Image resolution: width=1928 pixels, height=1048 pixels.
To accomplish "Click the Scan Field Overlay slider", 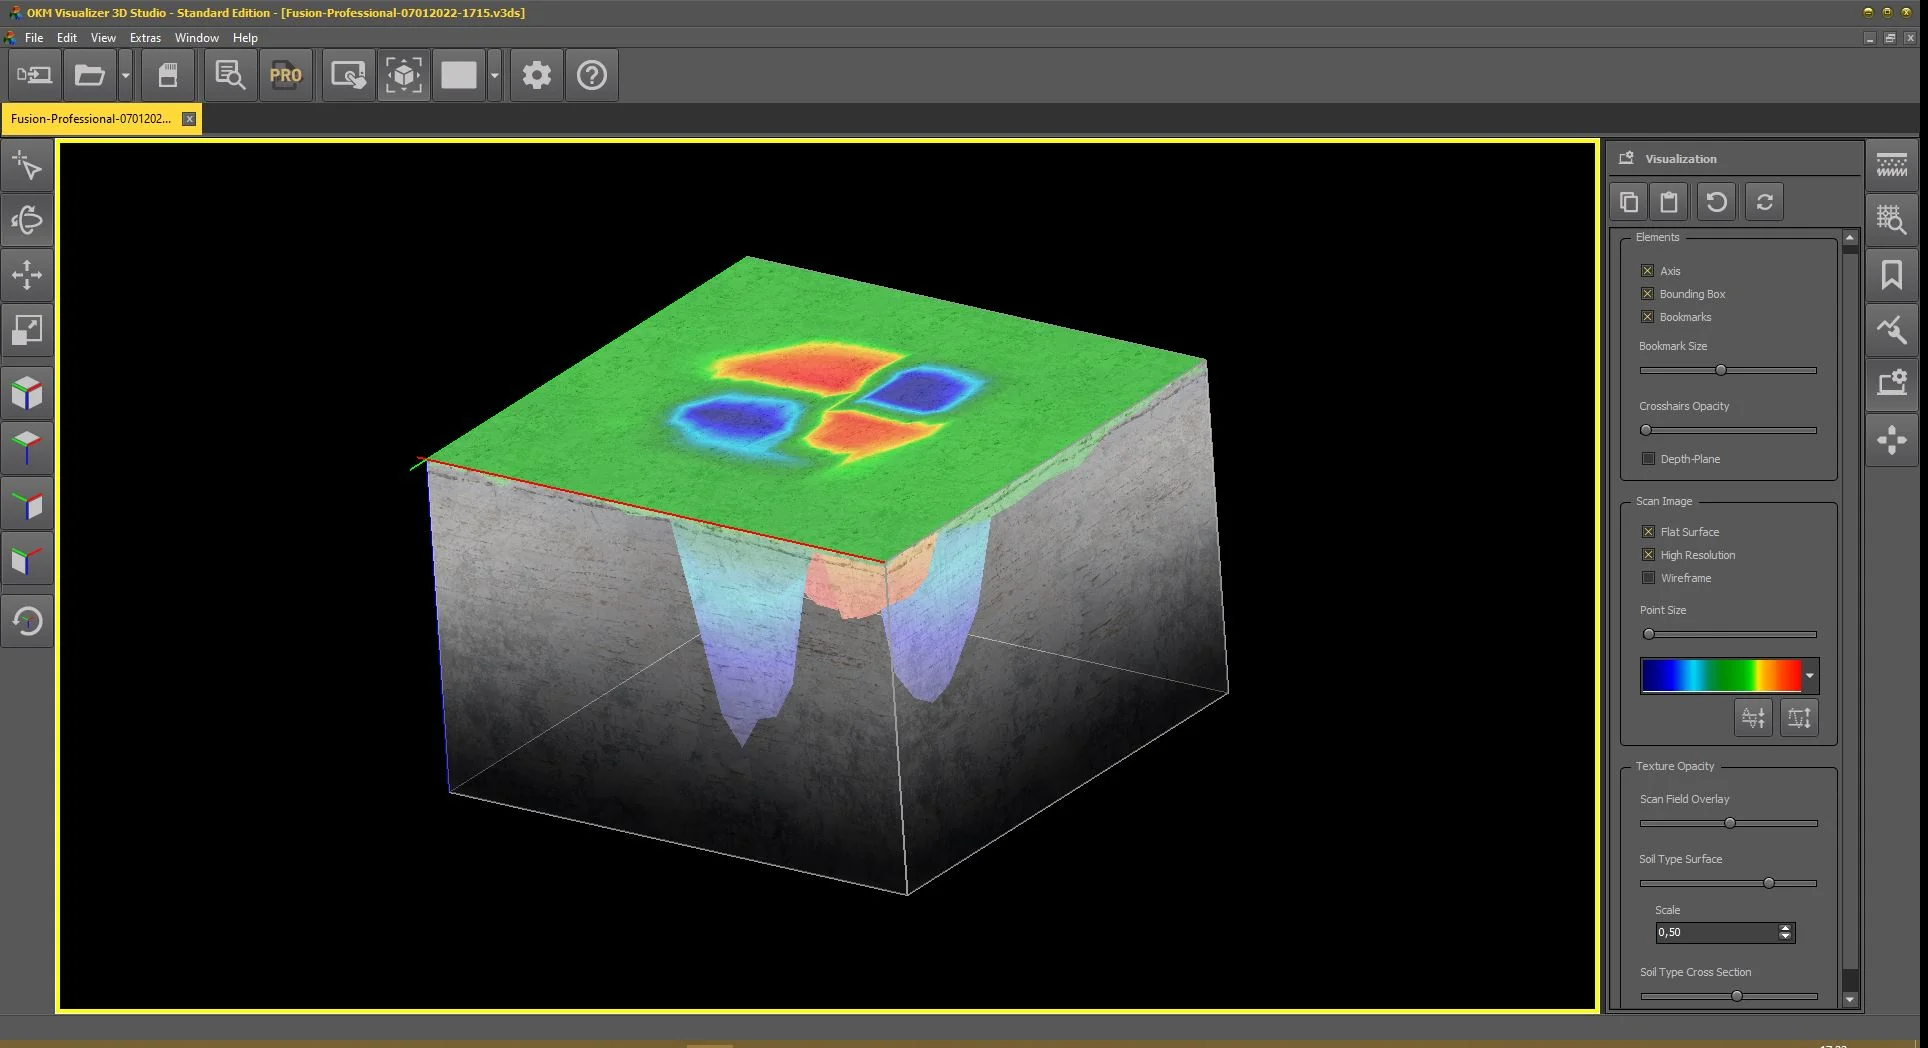I will 1728,823.
